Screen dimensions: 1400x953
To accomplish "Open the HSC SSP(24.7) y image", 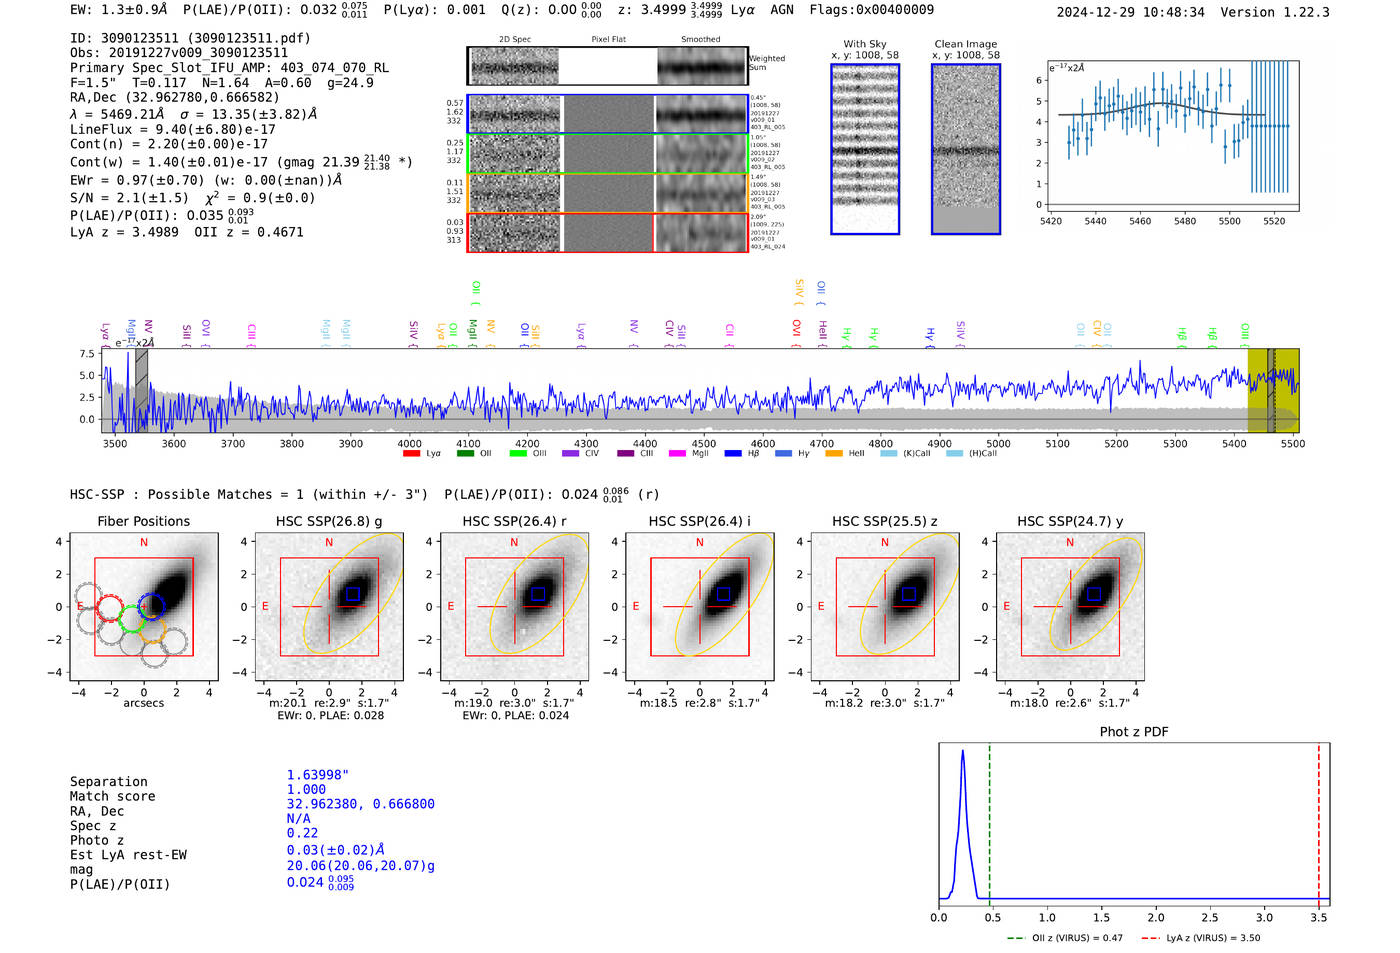I will coord(1070,607).
